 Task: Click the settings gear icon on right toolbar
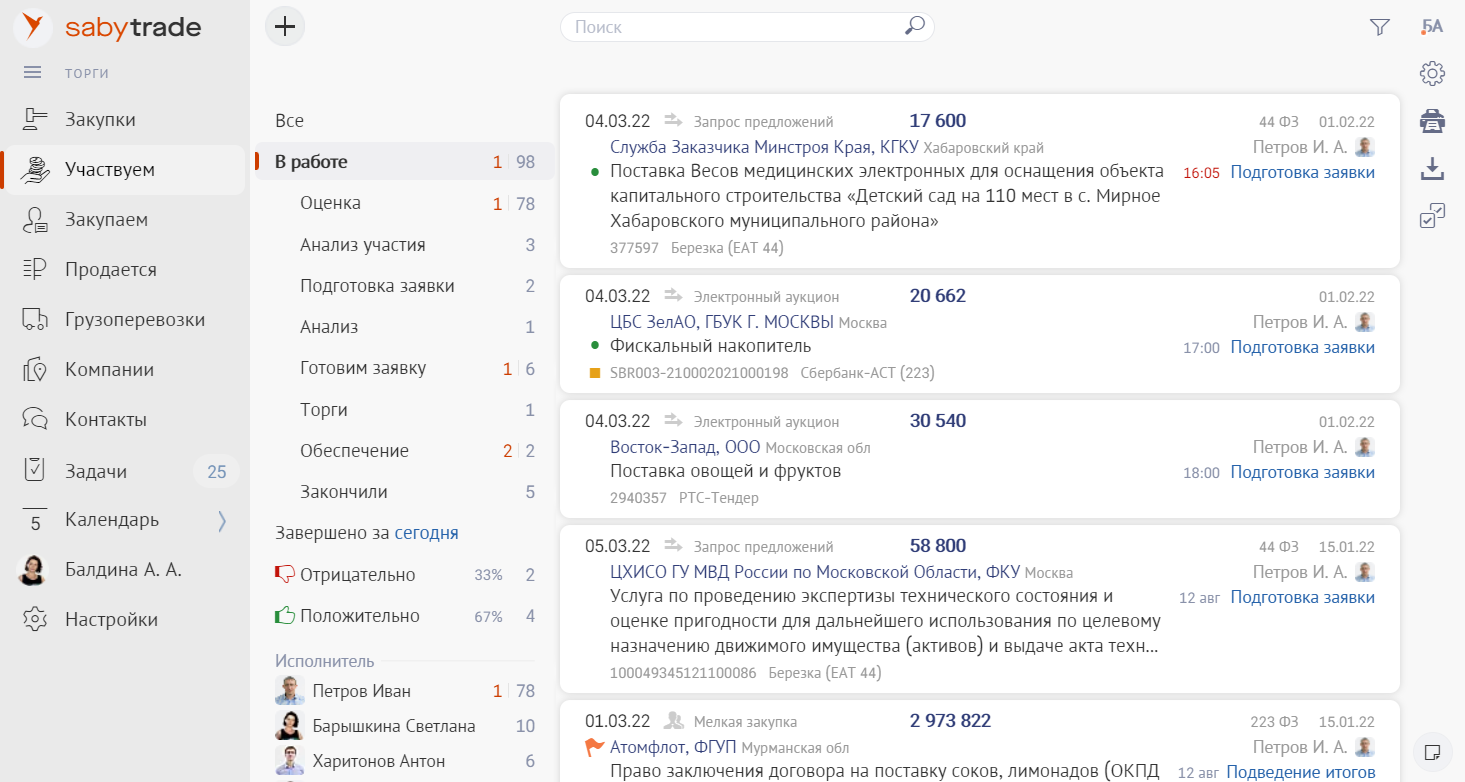pyautogui.click(x=1432, y=73)
